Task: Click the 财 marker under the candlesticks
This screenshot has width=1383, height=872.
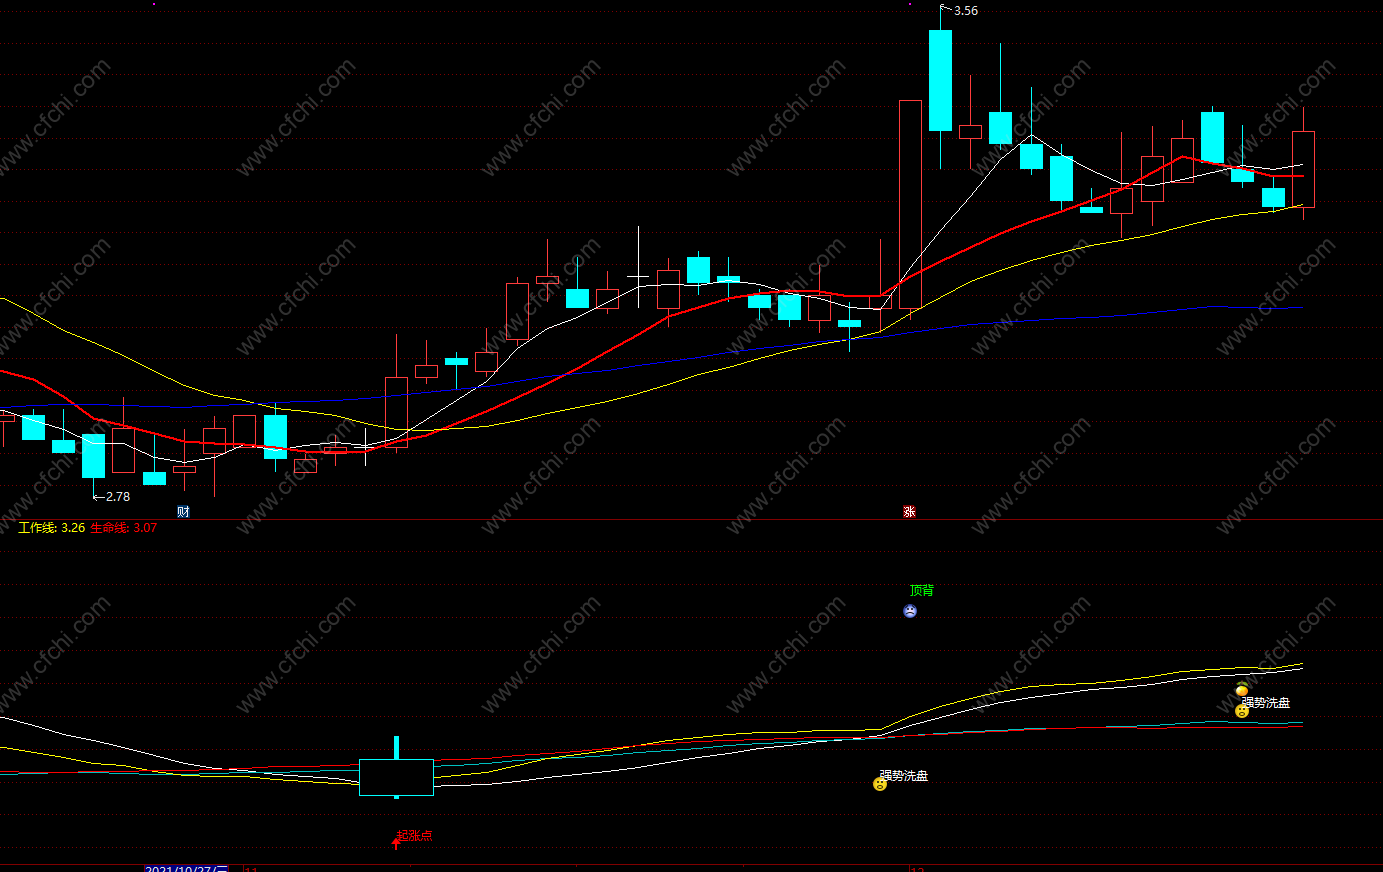Action: [x=183, y=512]
